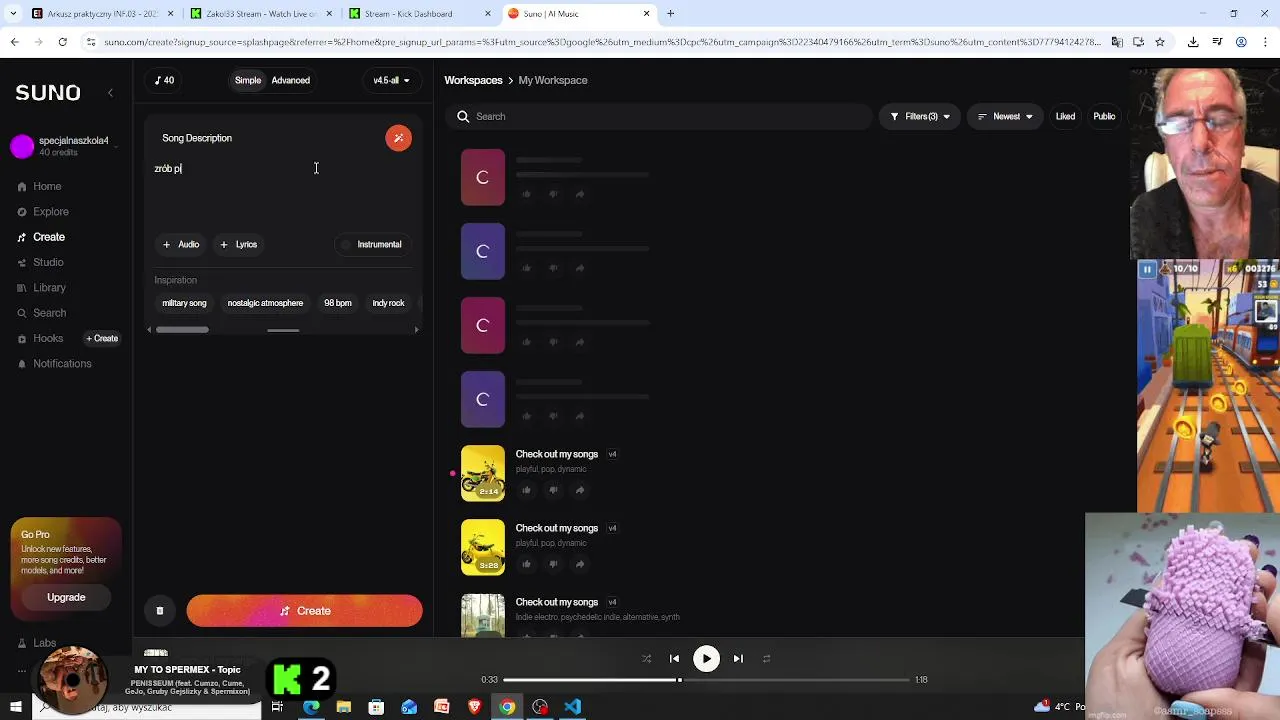Click the magic wand icon in Song Description

click(398, 138)
